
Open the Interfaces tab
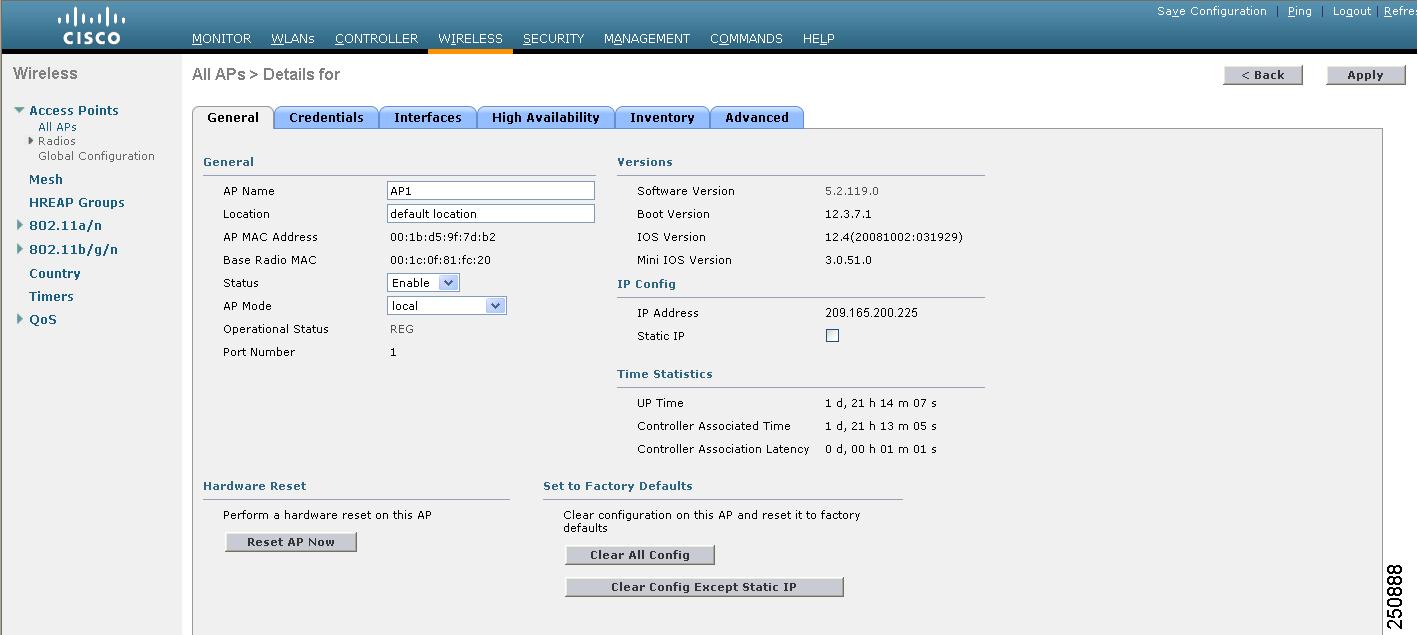[428, 117]
